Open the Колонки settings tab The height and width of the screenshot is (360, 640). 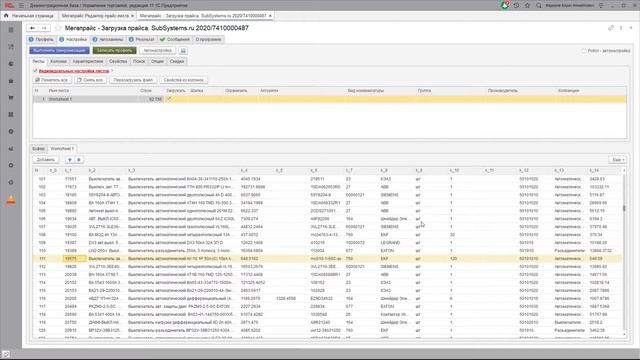pos(58,61)
